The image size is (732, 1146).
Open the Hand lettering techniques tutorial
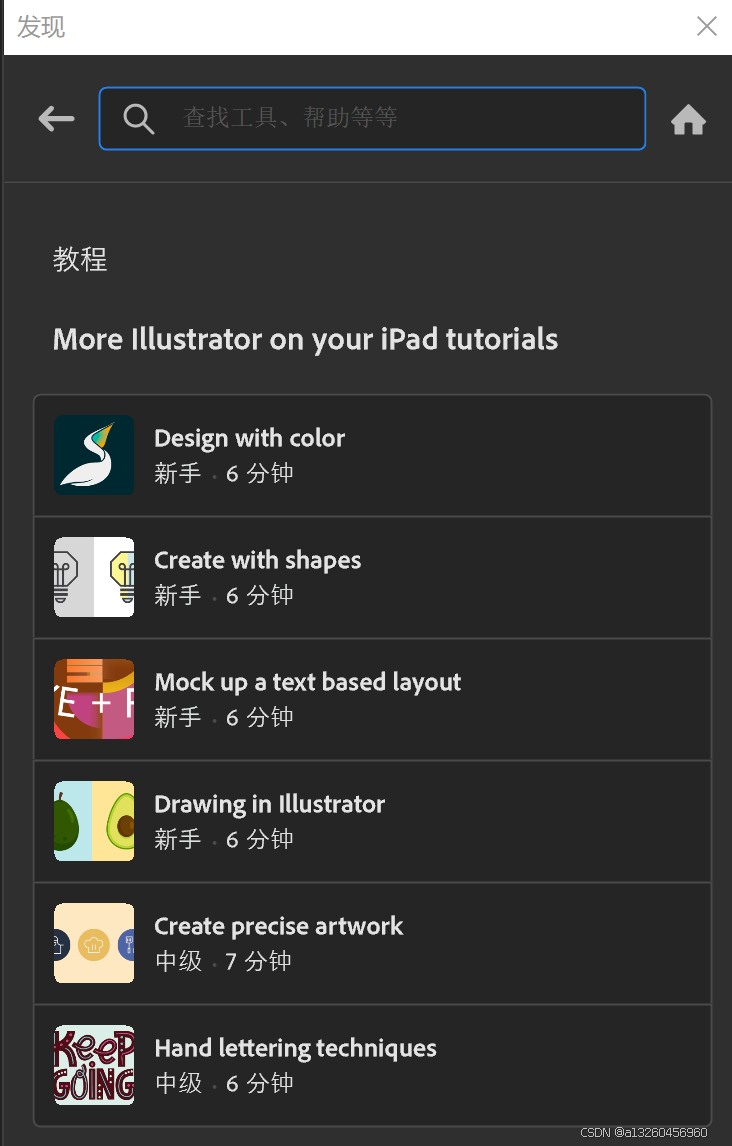pyautogui.click(x=373, y=1065)
